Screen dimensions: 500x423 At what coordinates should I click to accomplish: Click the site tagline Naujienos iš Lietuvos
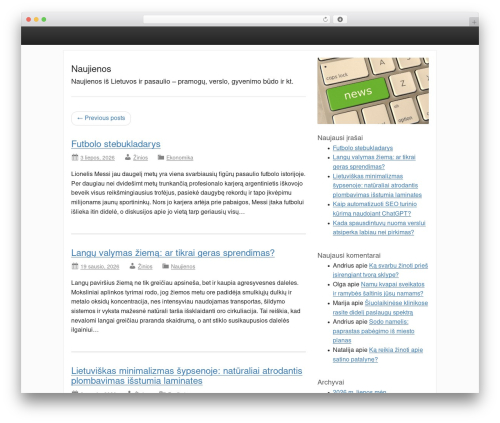click(x=182, y=82)
